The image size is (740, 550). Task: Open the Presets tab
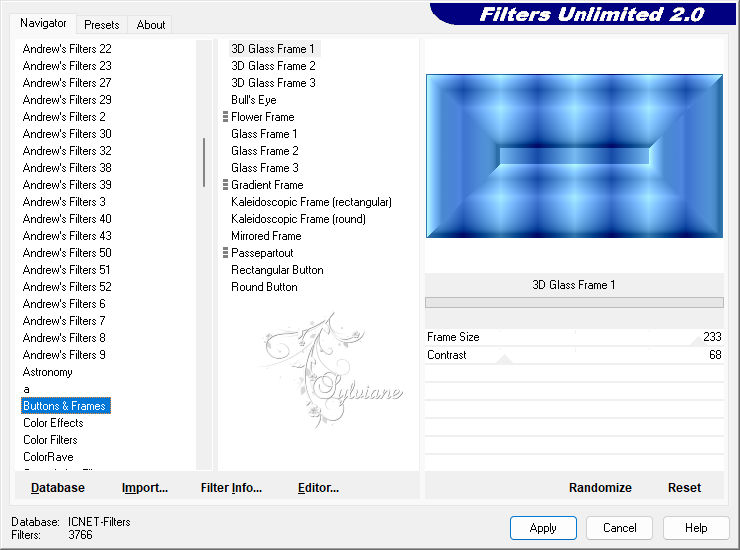coord(101,25)
